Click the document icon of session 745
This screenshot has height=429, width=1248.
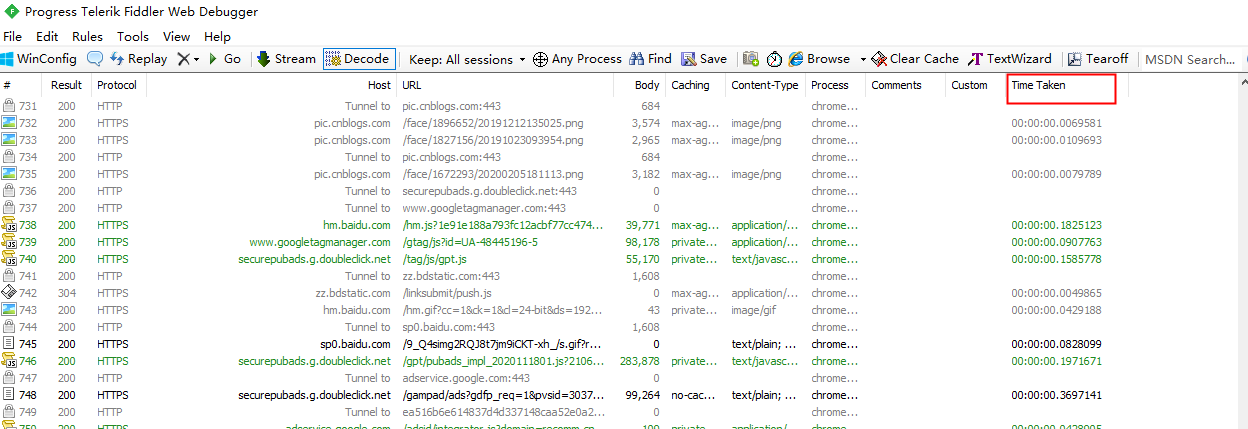pos(8,344)
